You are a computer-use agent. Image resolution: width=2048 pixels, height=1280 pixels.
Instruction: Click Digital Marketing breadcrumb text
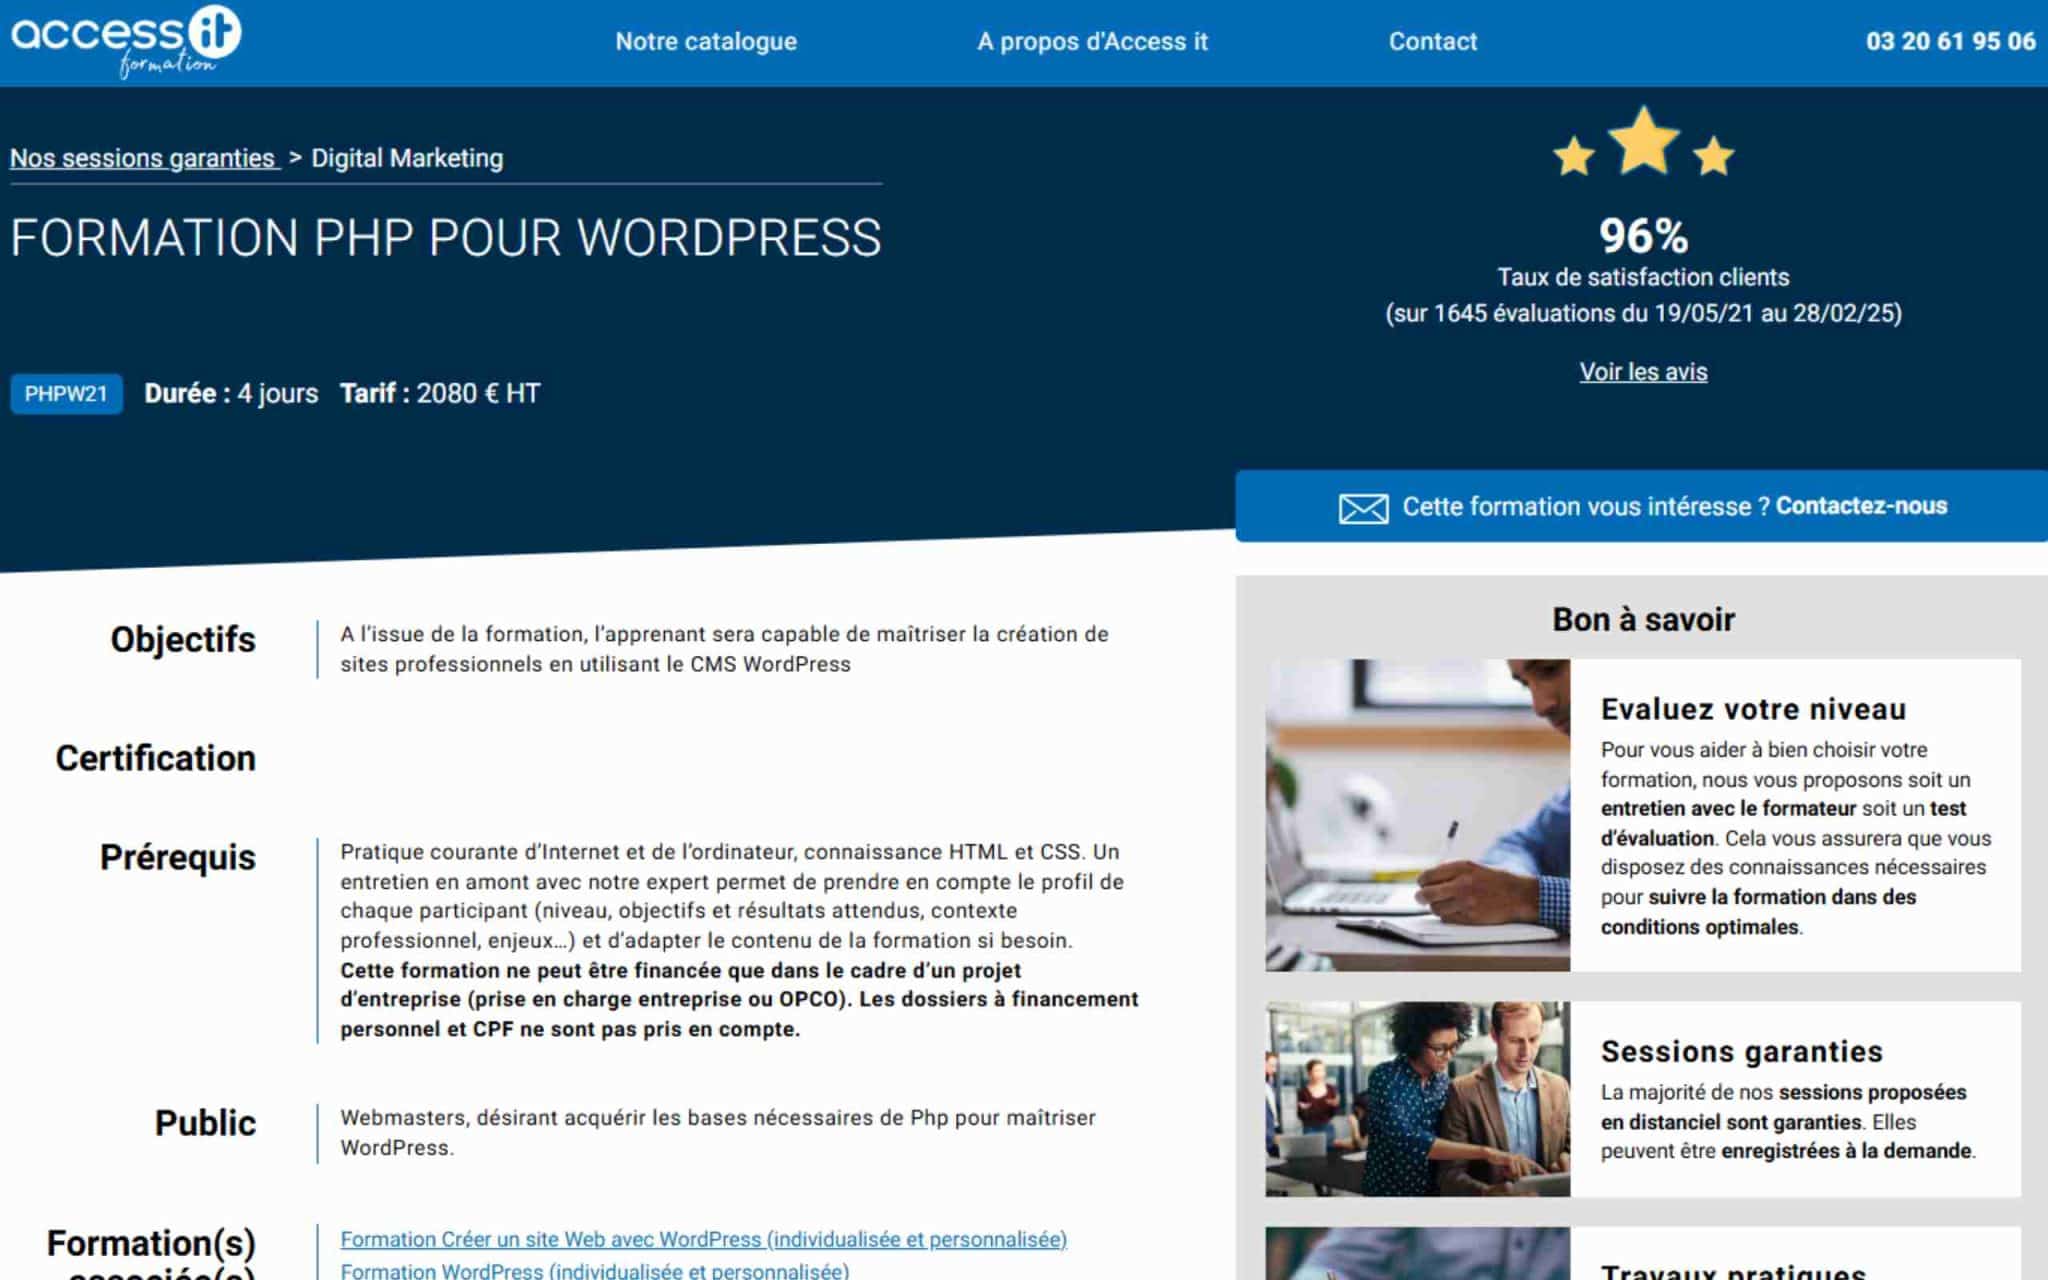tap(407, 158)
